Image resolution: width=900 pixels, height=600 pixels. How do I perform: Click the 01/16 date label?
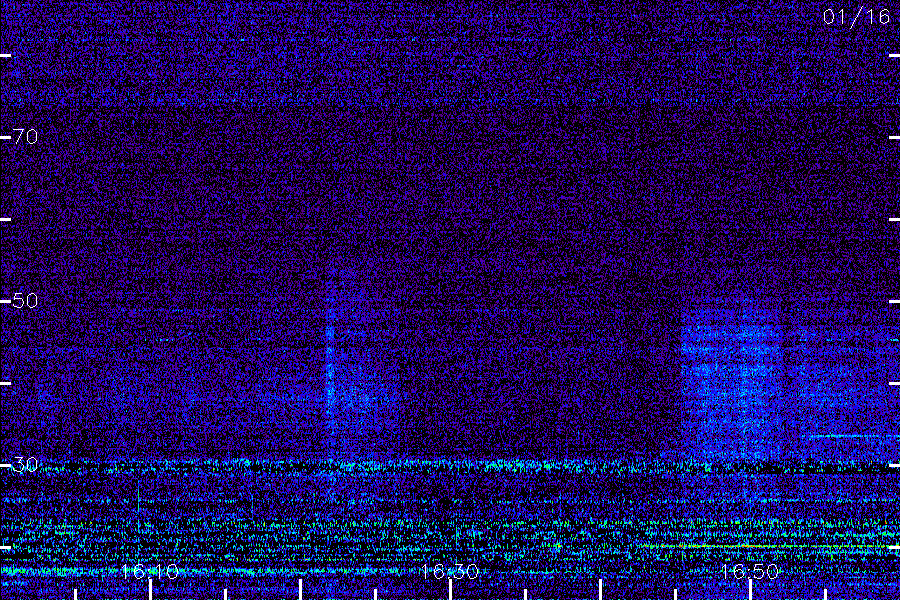[856, 17]
